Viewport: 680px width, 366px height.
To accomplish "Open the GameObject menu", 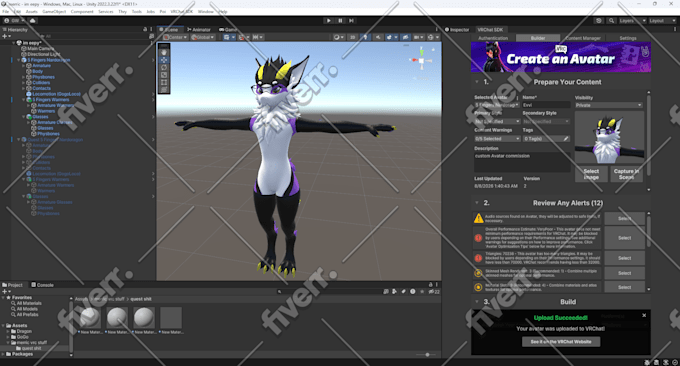I will tap(54, 12).
